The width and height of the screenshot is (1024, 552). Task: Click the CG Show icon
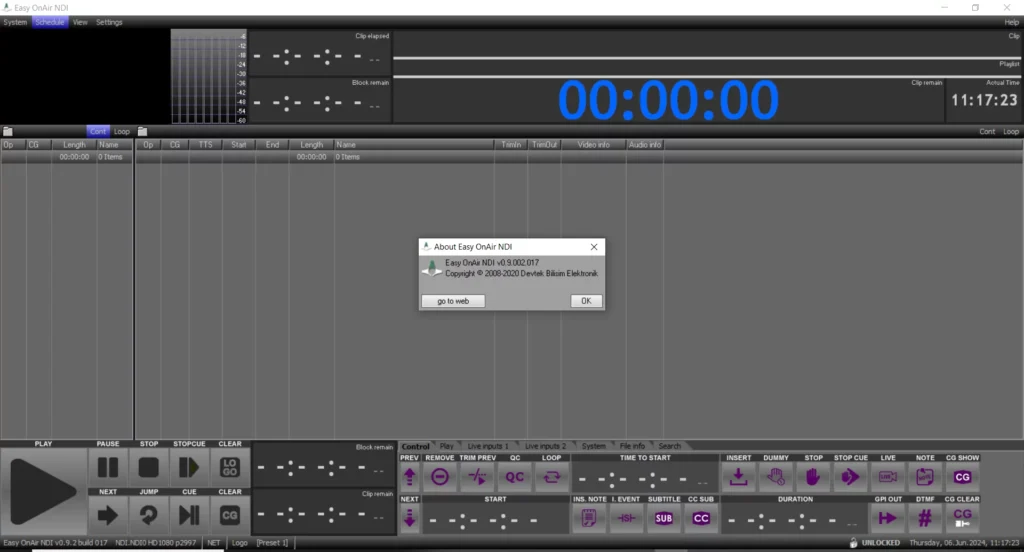pyautogui.click(x=962, y=477)
